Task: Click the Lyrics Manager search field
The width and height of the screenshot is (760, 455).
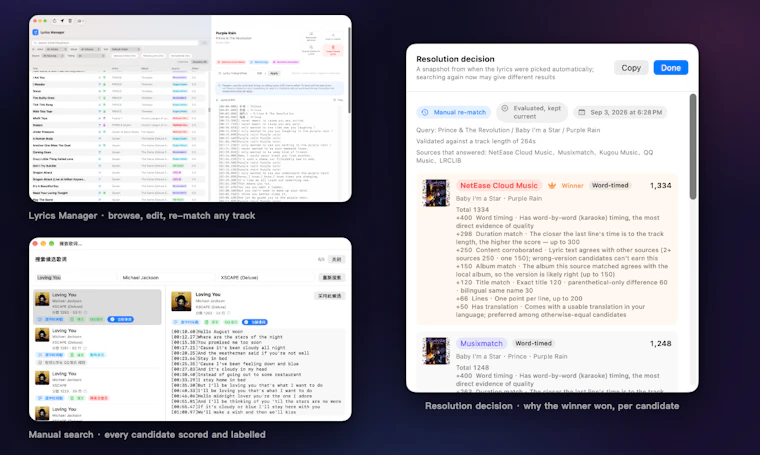Action: (115, 43)
